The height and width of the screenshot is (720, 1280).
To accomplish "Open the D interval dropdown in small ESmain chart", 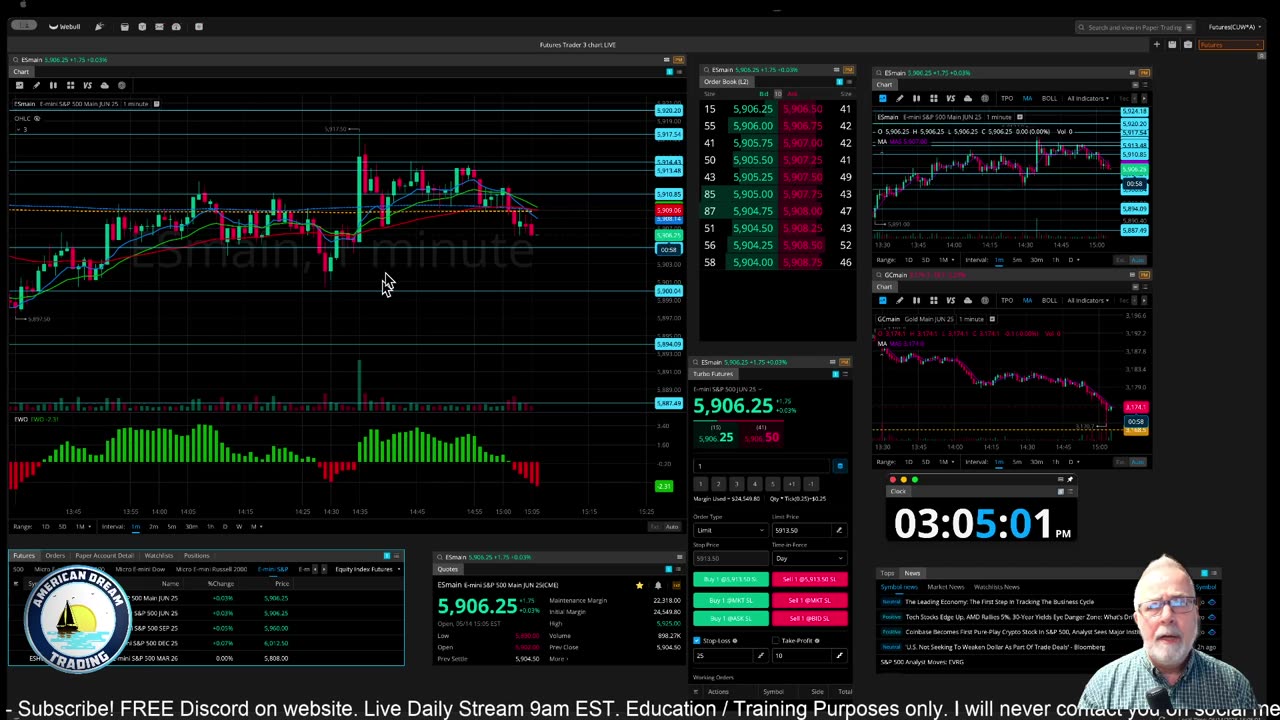I will pos(1072,260).
